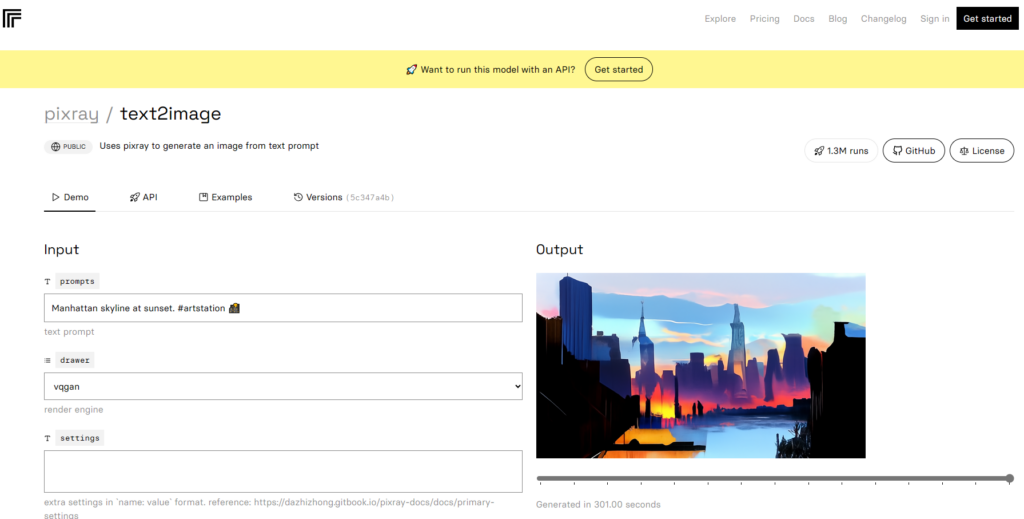This screenshot has height=519, width=1024.
Task: Click the Input section heading
Action: (x=61, y=249)
